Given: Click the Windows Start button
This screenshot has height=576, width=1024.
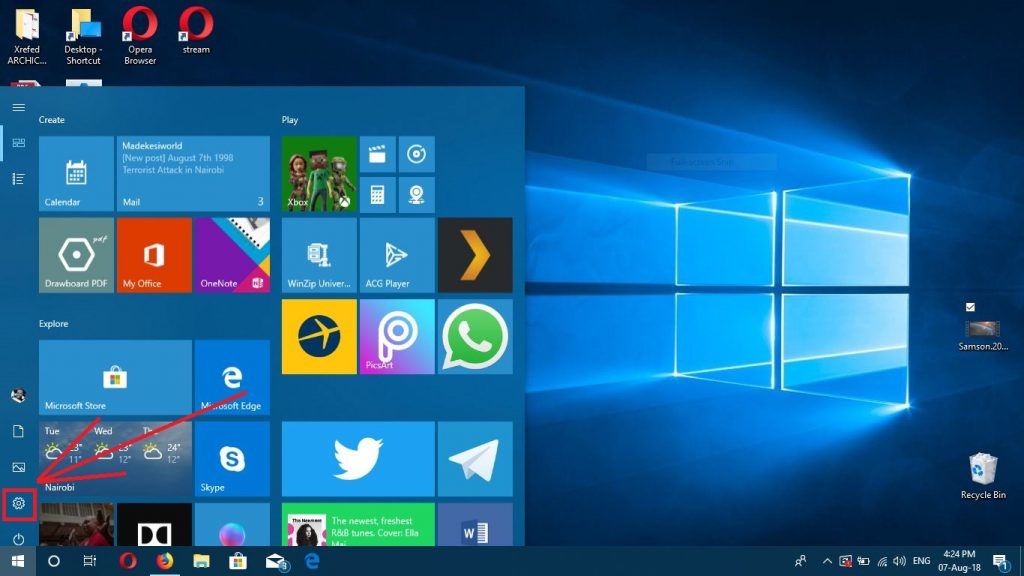Looking at the screenshot, I should [18, 561].
